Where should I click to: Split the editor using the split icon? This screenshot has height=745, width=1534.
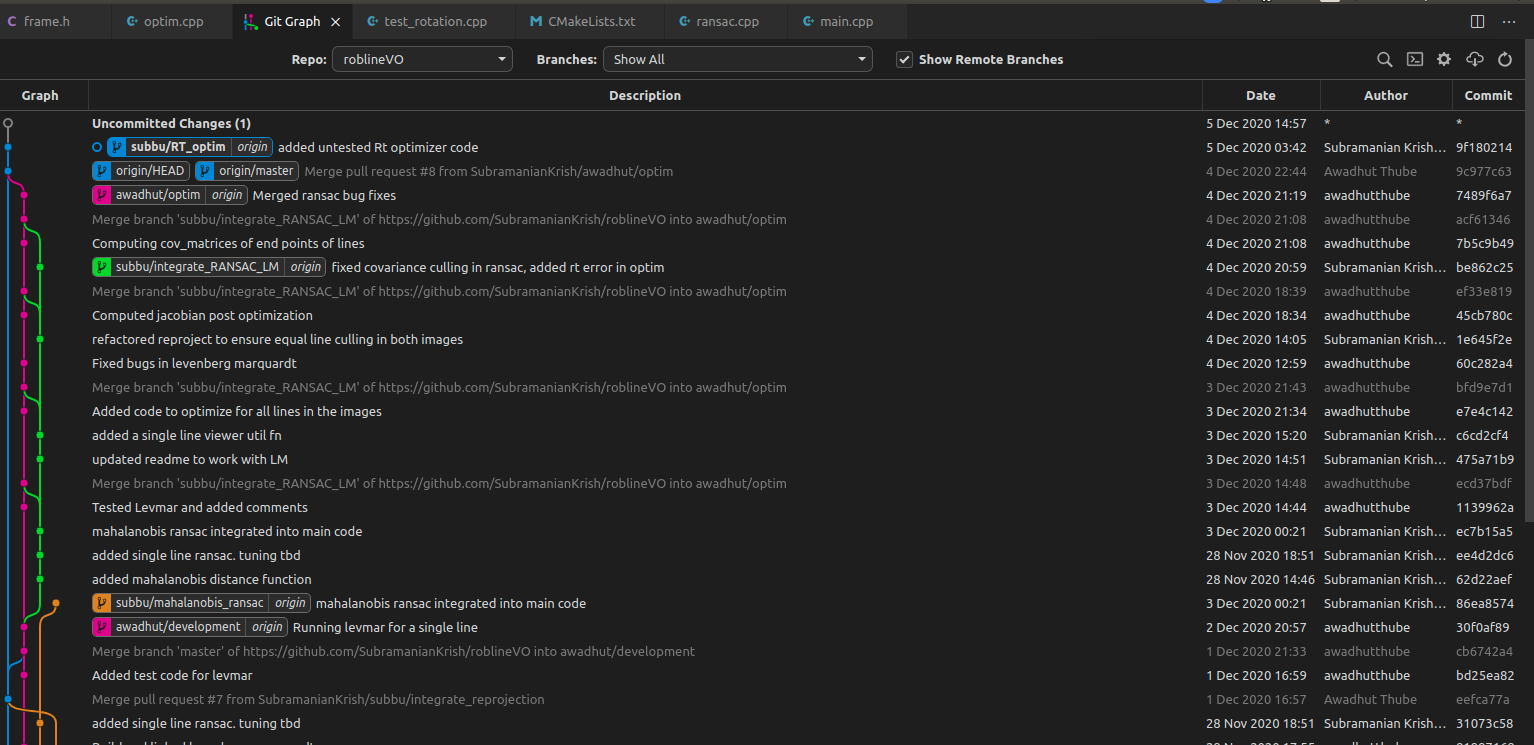(1478, 21)
